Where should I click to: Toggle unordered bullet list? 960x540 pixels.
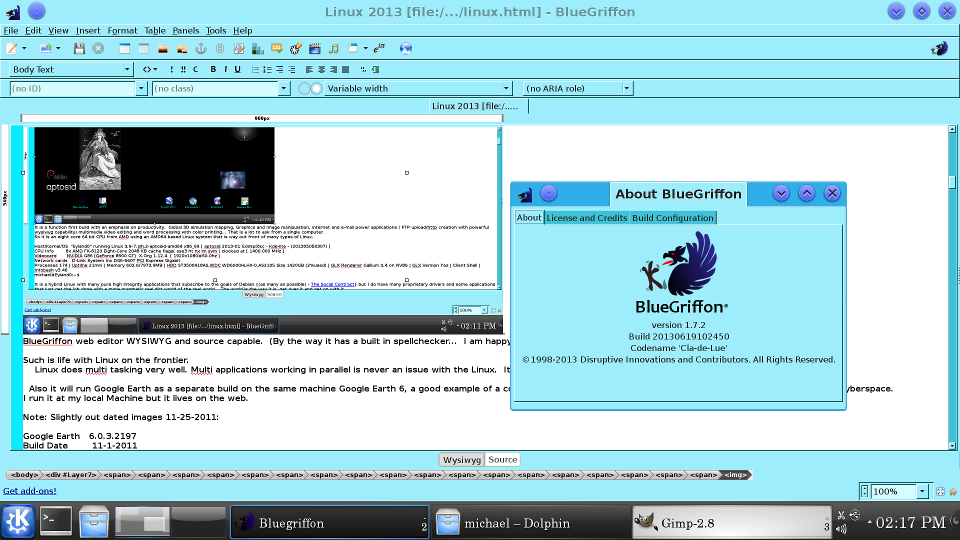pyautogui.click(x=255, y=70)
